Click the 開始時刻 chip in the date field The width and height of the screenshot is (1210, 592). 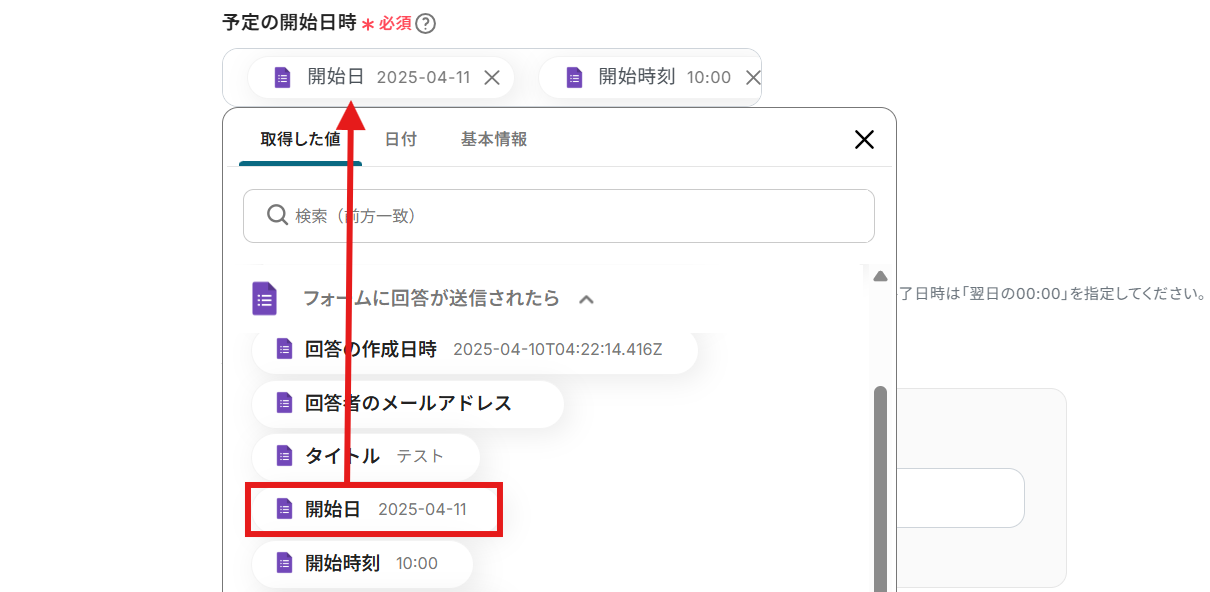point(650,77)
